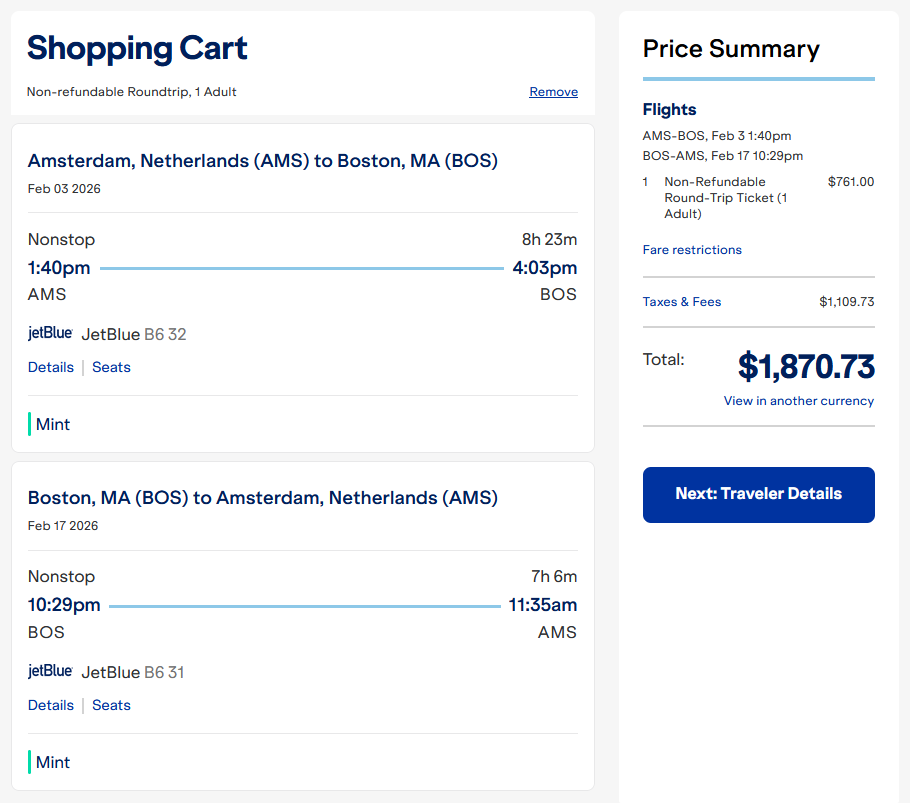910x806 pixels.
Task: Click the Mint fare label on the Boston to Amsterdam flight
Action: [x=52, y=762]
